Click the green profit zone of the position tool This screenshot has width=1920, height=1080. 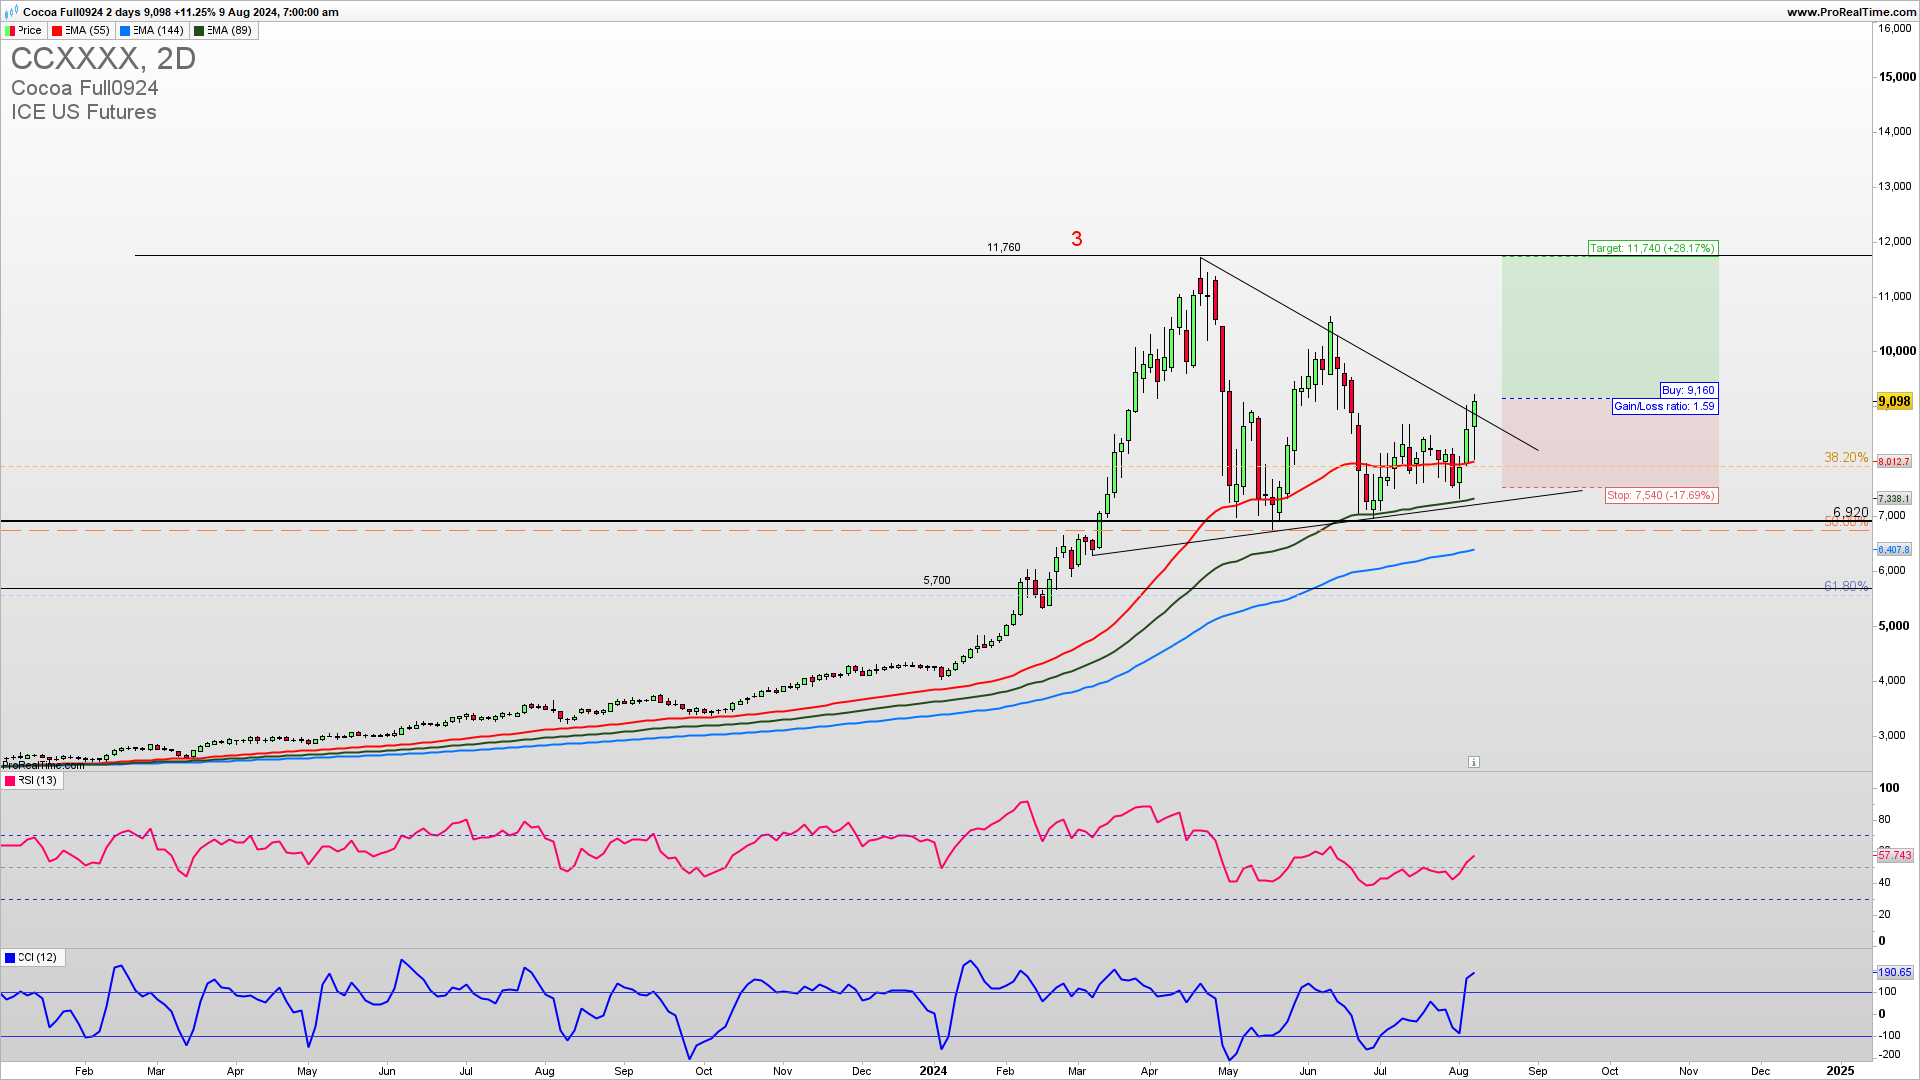(x=1610, y=325)
